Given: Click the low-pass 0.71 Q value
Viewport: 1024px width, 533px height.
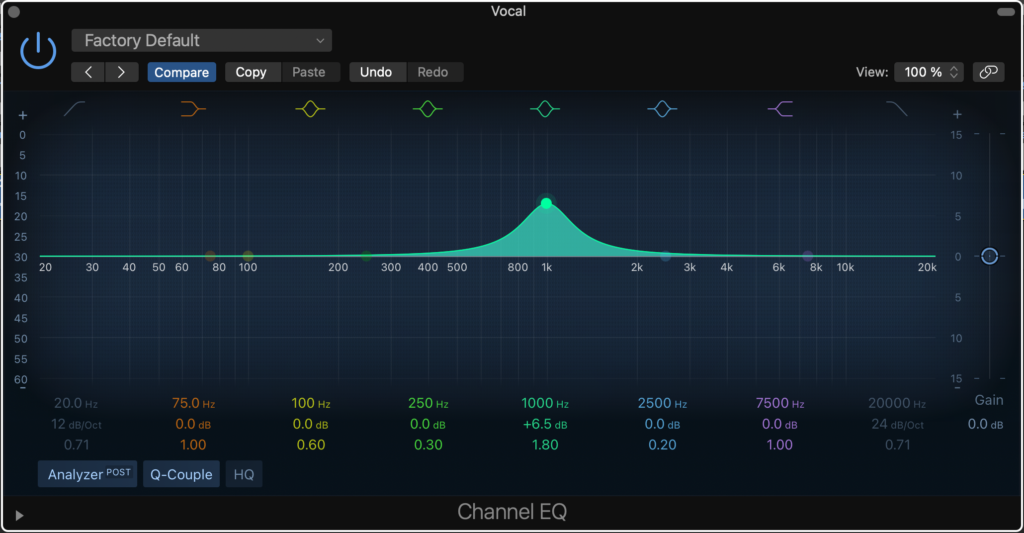Looking at the screenshot, I should coord(897,445).
